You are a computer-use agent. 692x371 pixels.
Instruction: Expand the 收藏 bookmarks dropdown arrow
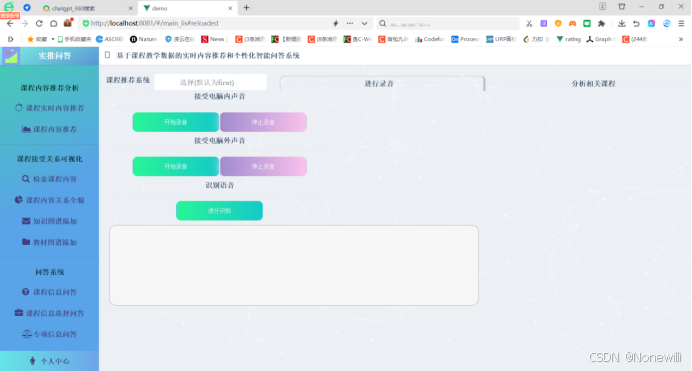coord(53,39)
